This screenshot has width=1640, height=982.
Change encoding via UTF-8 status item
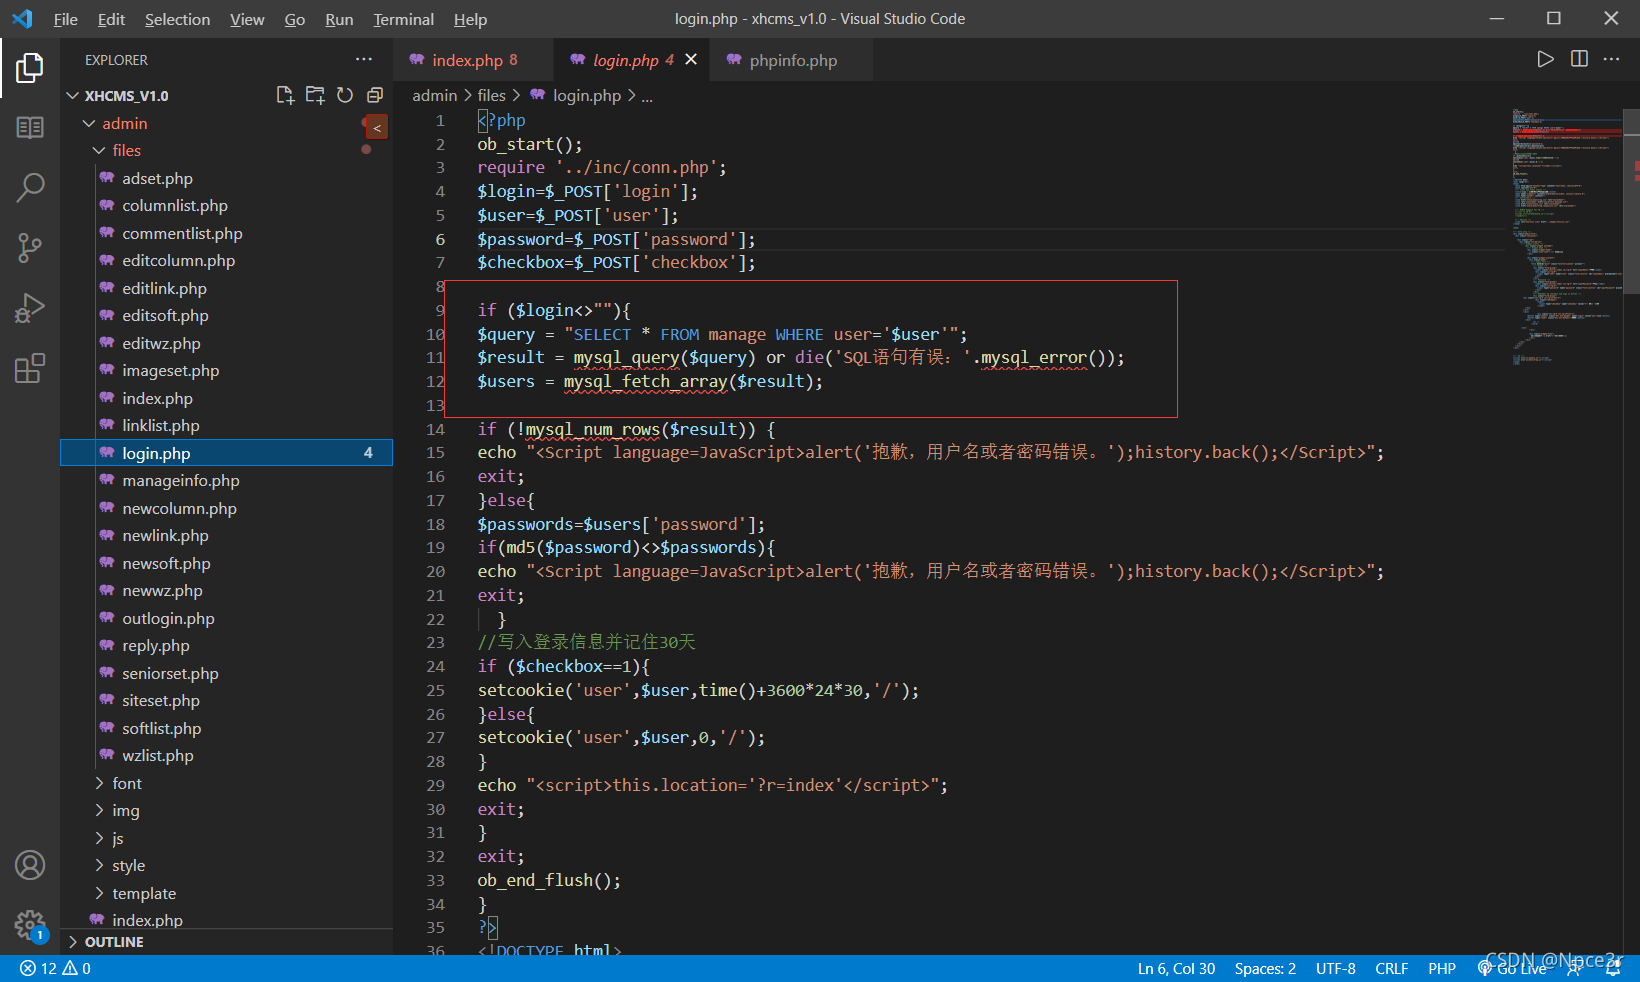[x=1335, y=968]
